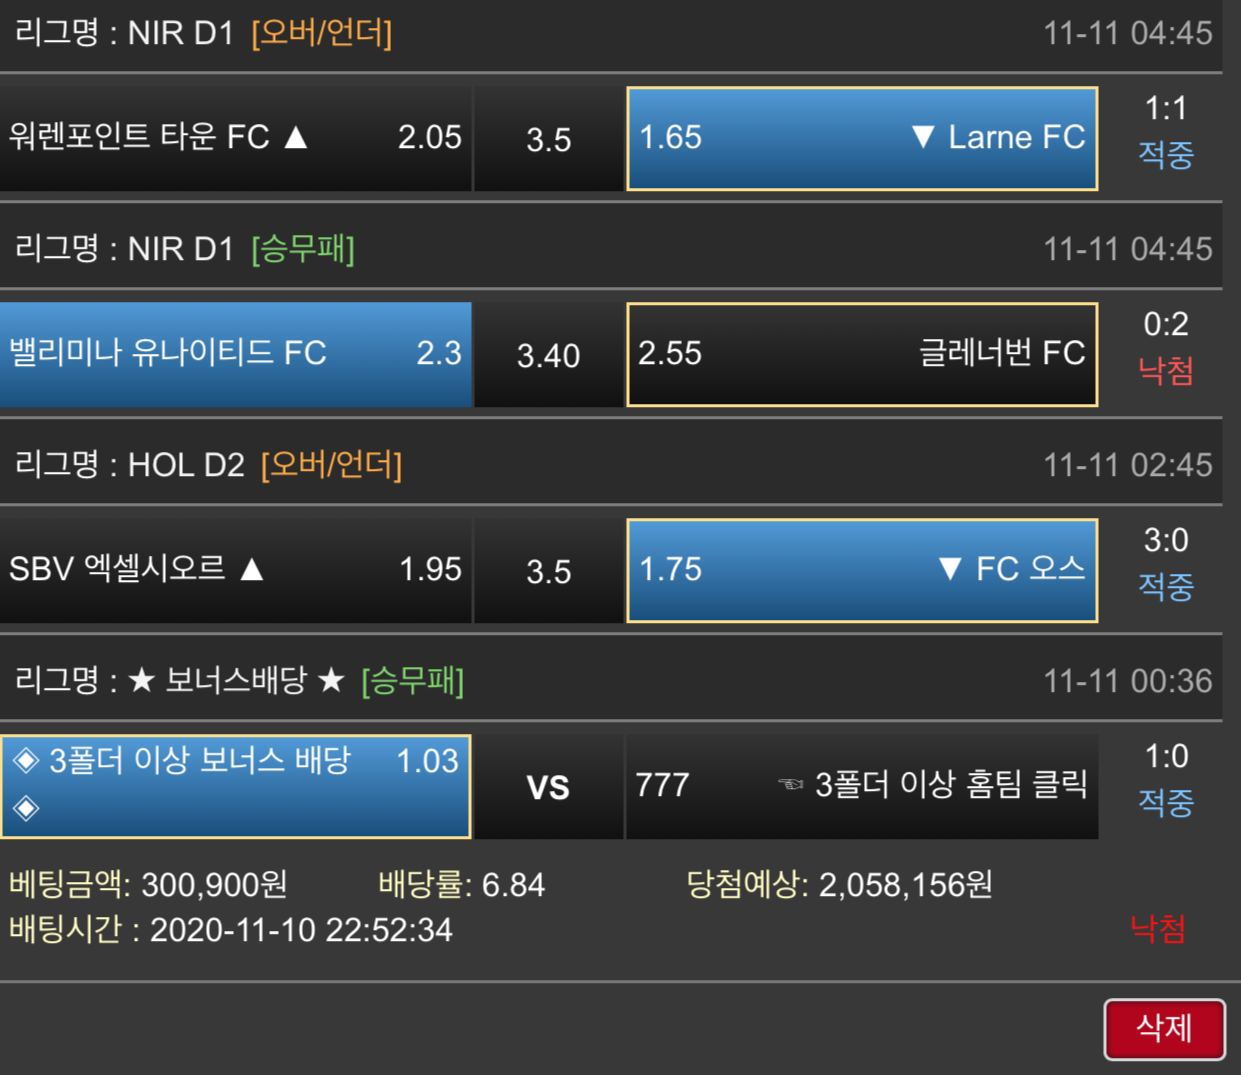The height and width of the screenshot is (1075, 1241).
Task: Click the orange [오버/언더] label for HOL D2
Action: [x=331, y=465]
